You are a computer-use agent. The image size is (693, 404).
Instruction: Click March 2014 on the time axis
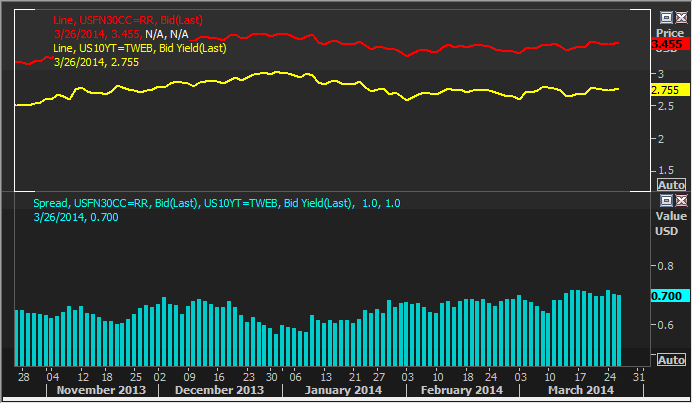coord(580,391)
